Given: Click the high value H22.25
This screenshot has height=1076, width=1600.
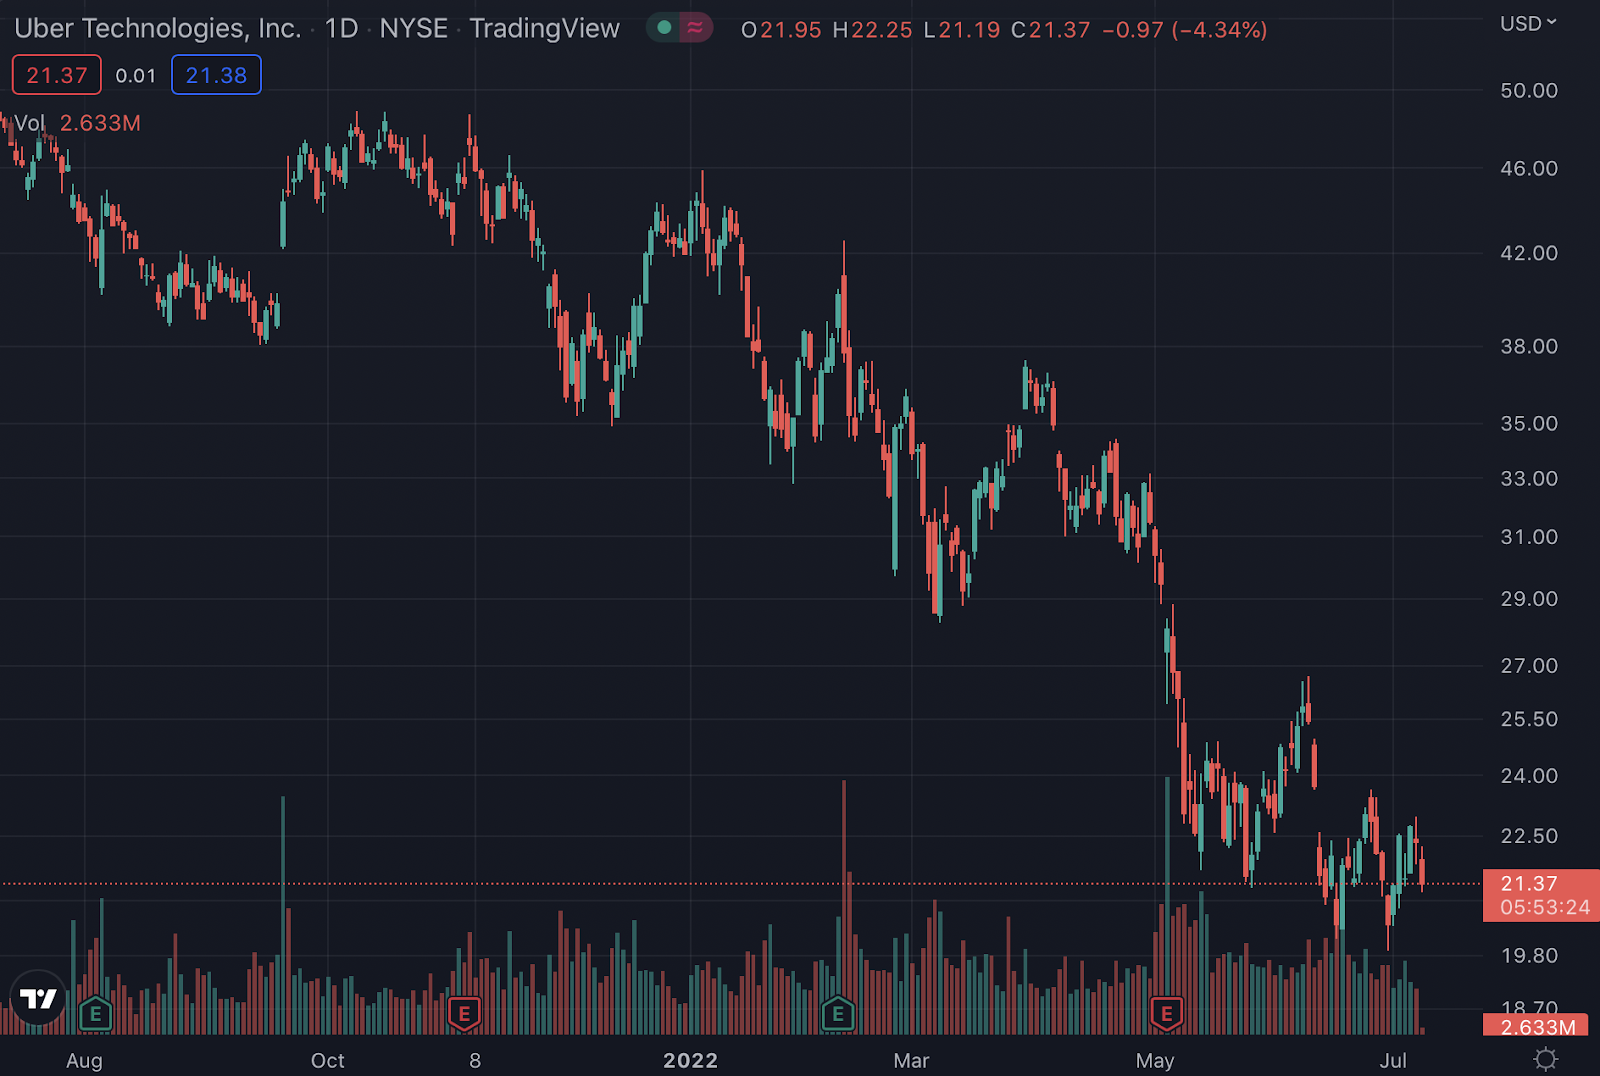Looking at the screenshot, I should click(872, 30).
